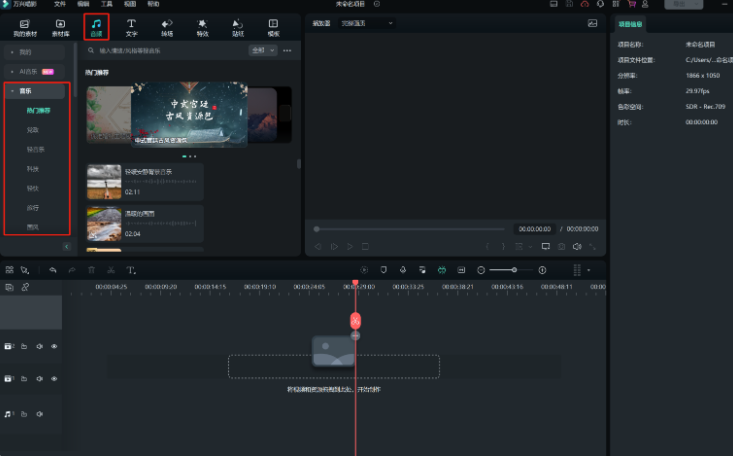Viewport: 733px width, 456px height.
Task: Open the 贴纸 (Stickers) panel icon
Action: click(x=237, y=26)
